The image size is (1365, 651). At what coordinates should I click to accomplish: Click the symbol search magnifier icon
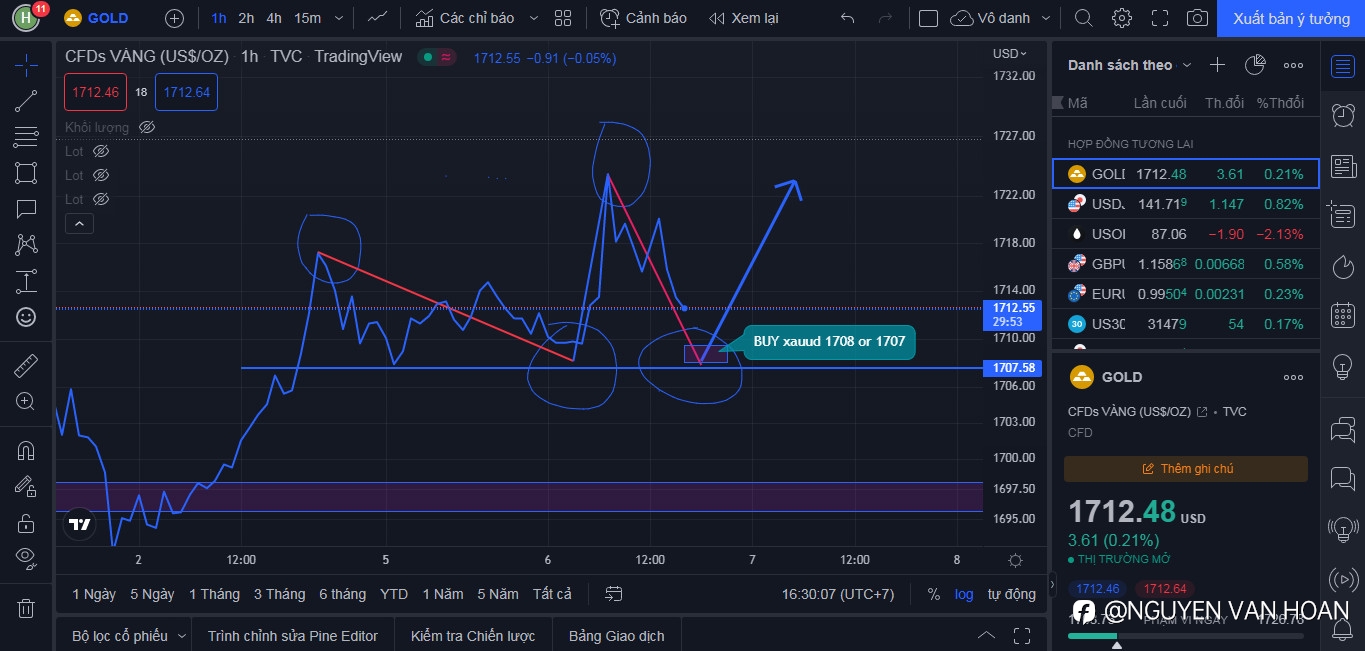(x=1083, y=18)
